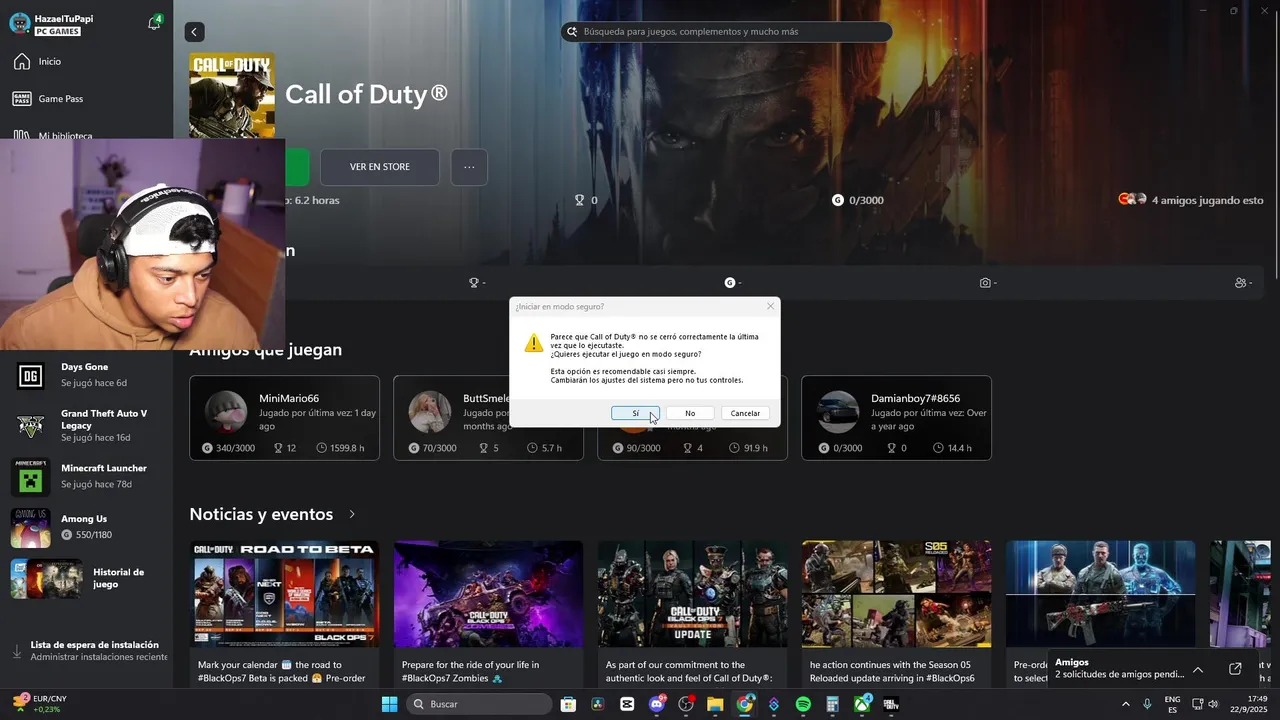Expand the Amigos panel with the chevron

[1198, 669]
